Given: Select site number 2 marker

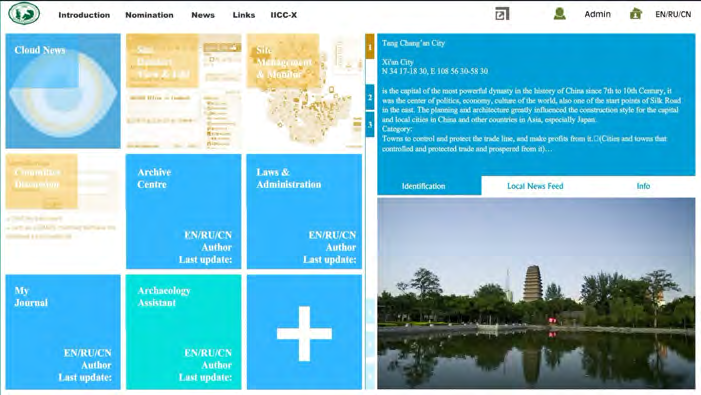Looking at the screenshot, I should 370,97.
